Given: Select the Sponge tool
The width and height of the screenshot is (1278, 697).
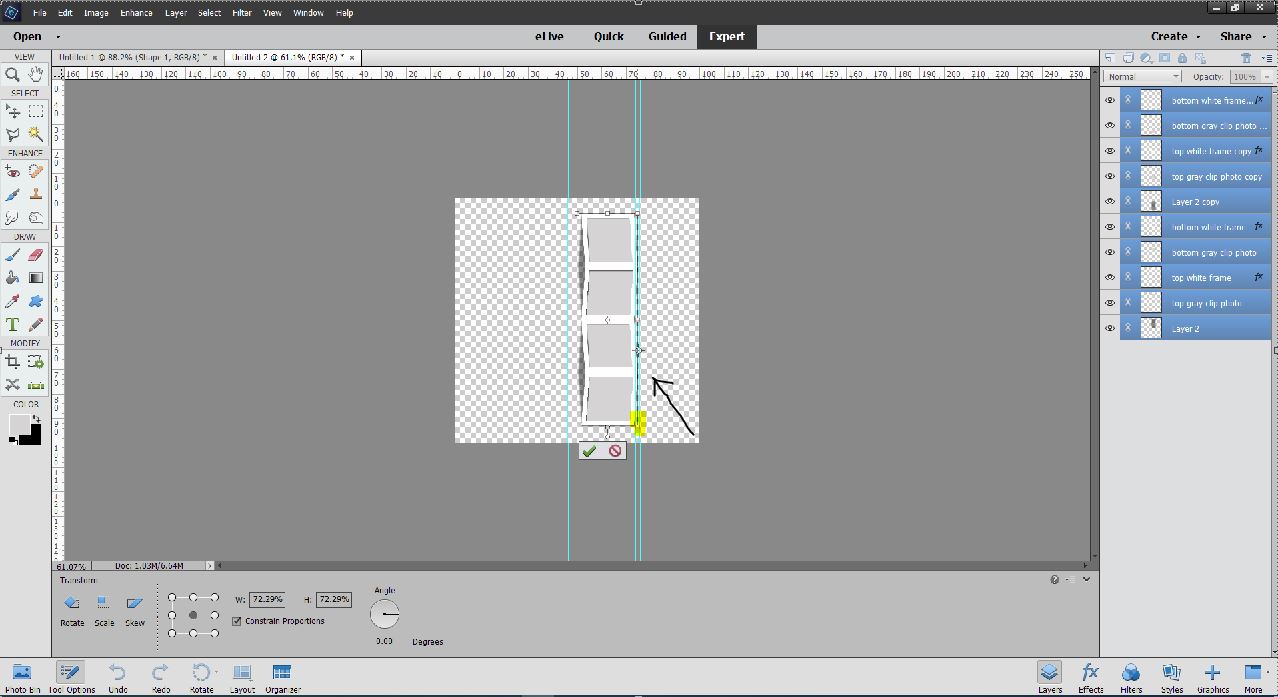Looking at the screenshot, I should (x=36, y=217).
